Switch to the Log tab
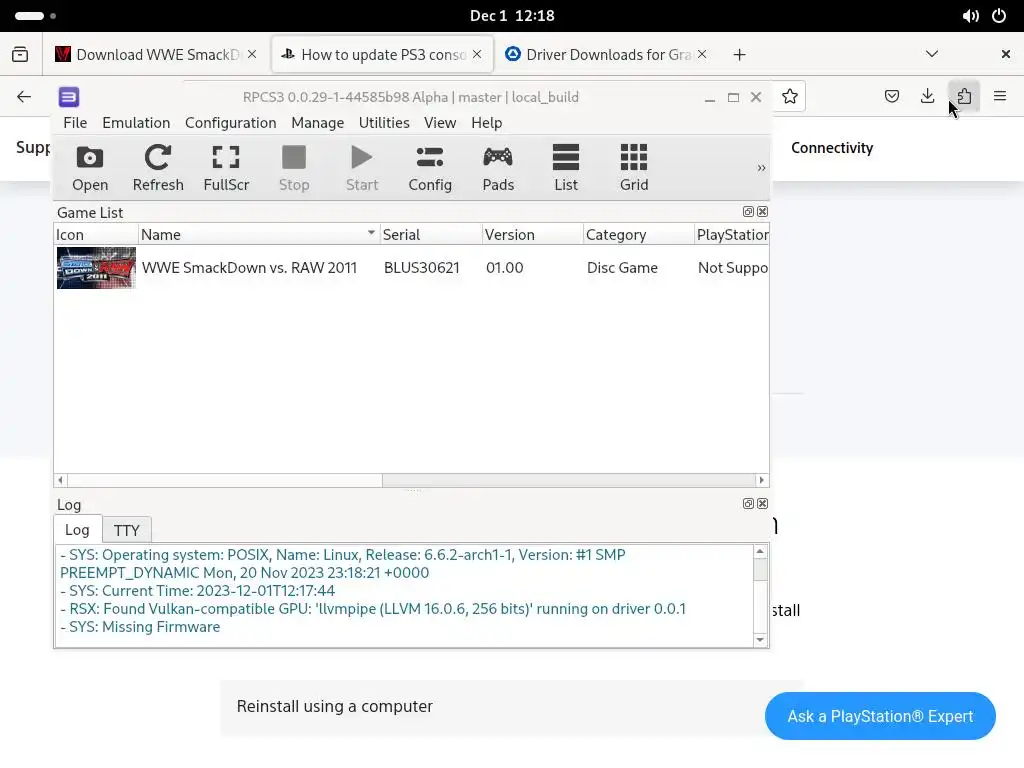 77,530
